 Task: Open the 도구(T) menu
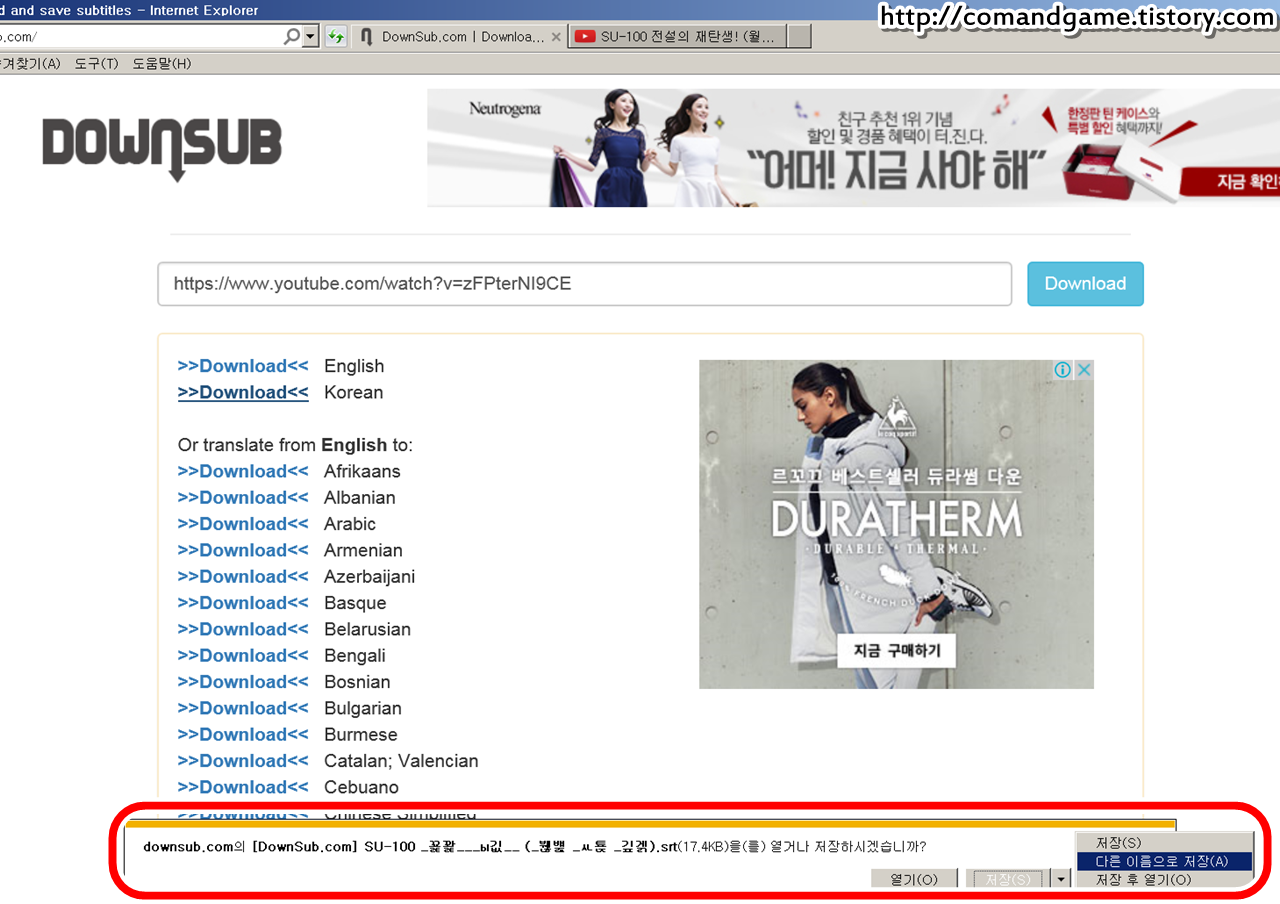click(x=96, y=64)
